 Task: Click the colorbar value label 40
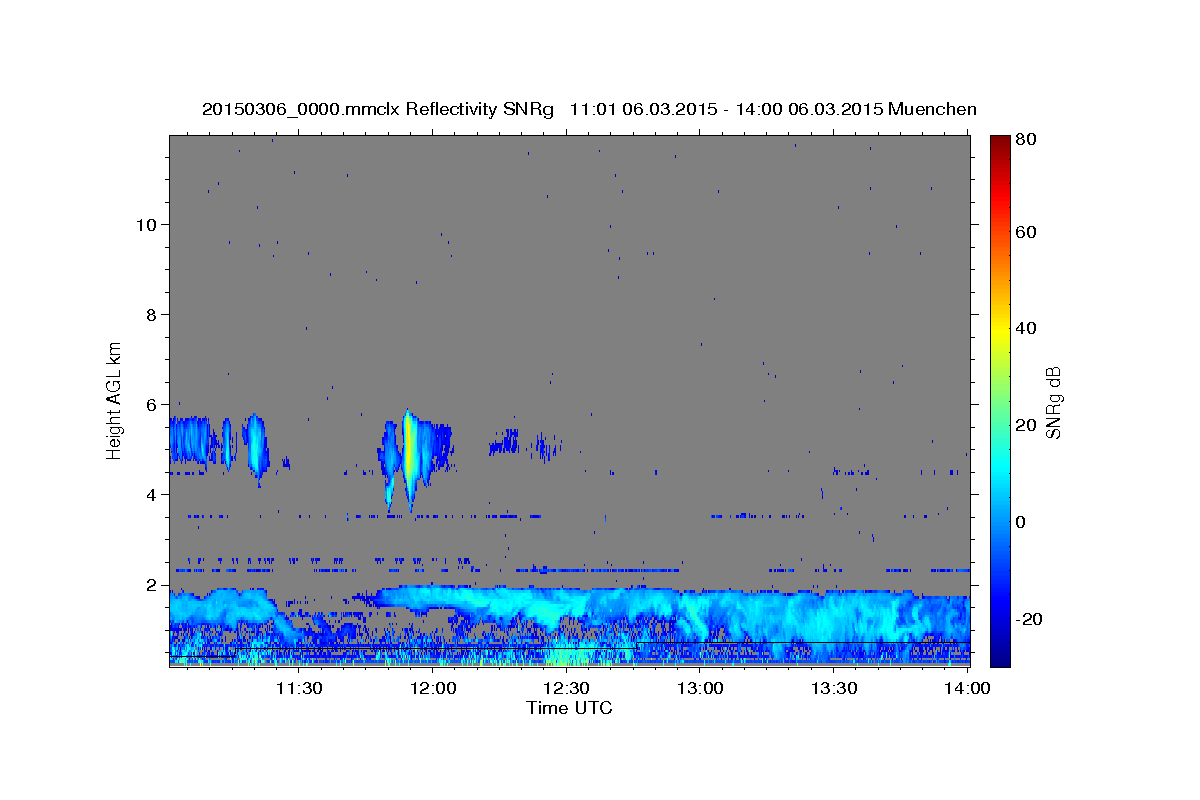1025,328
